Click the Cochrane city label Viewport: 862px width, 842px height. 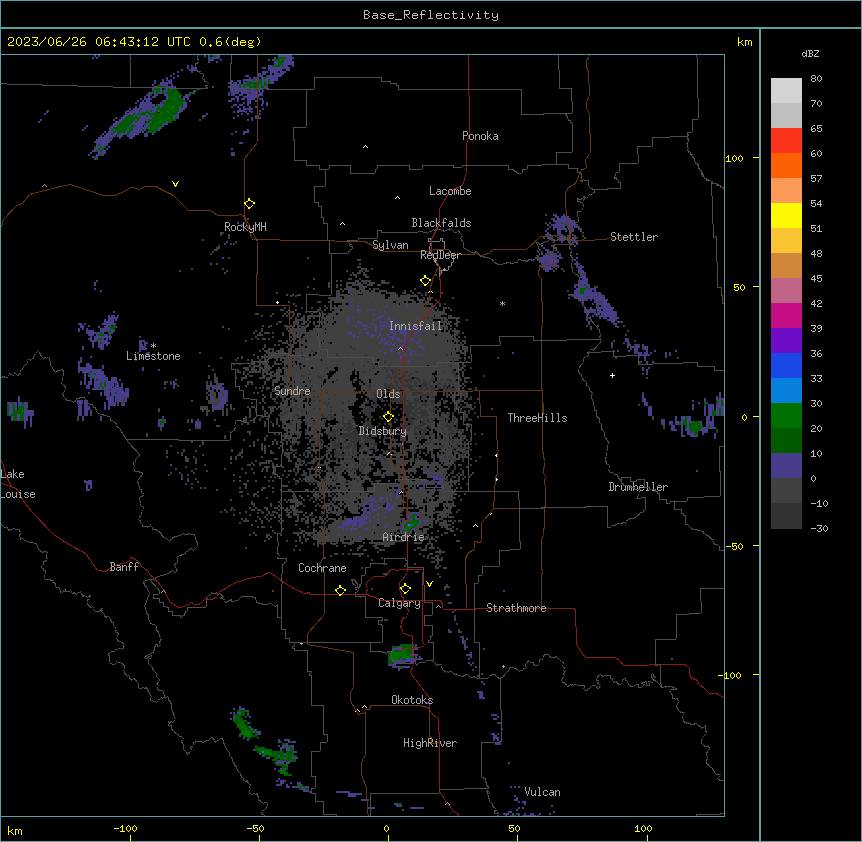[322, 568]
